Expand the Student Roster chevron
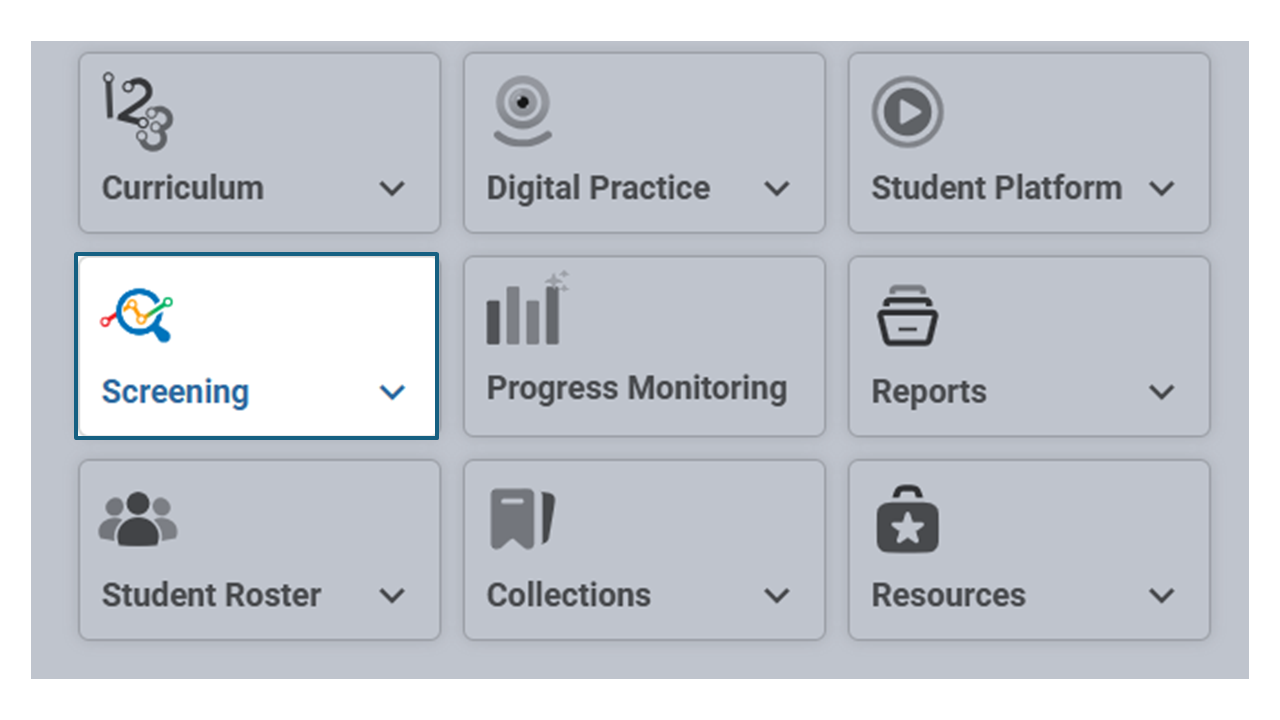Image resolution: width=1280 pixels, height=720 pixels. pyautogui.click(x=393, y=596)
